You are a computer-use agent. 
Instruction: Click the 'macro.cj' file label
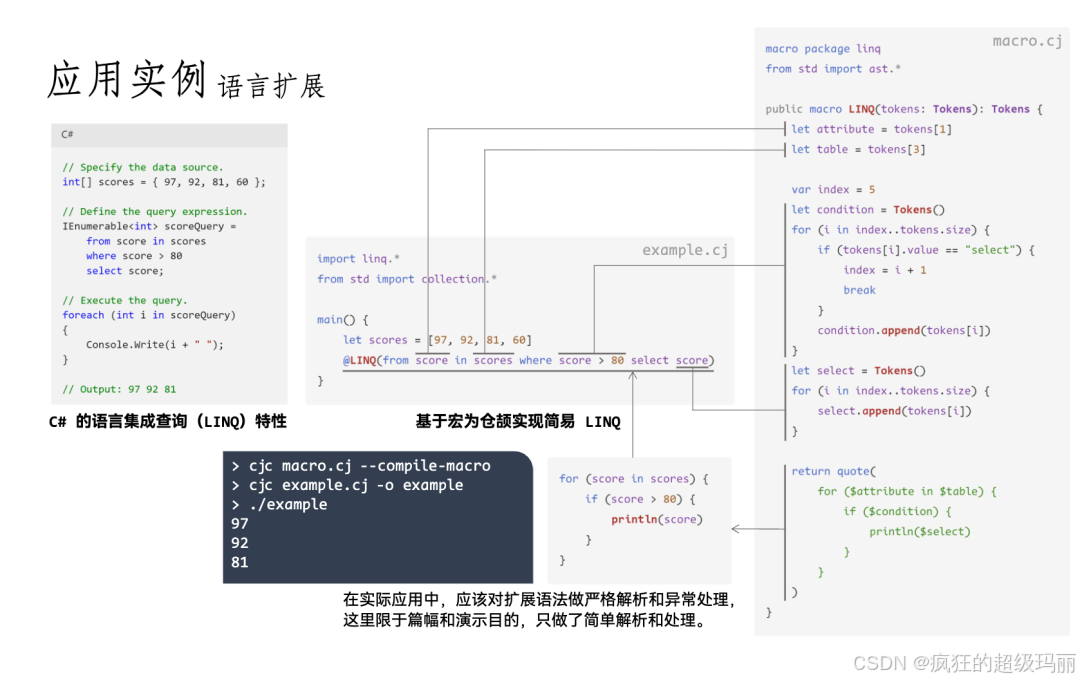[x=1027, y=41]
